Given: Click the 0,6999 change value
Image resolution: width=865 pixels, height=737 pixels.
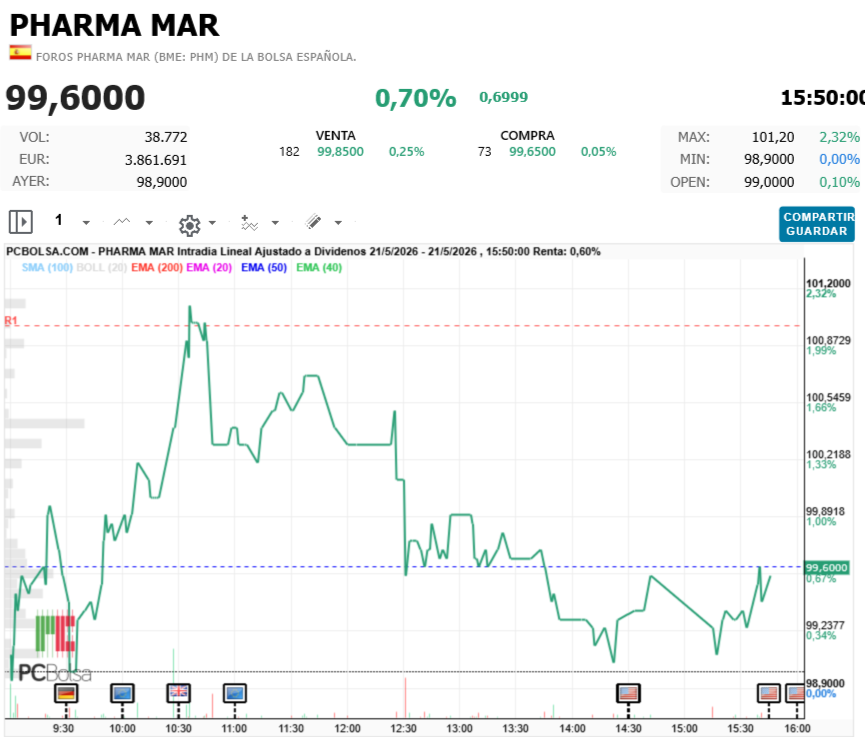Looking at the screenshot, I should [504, 97].
